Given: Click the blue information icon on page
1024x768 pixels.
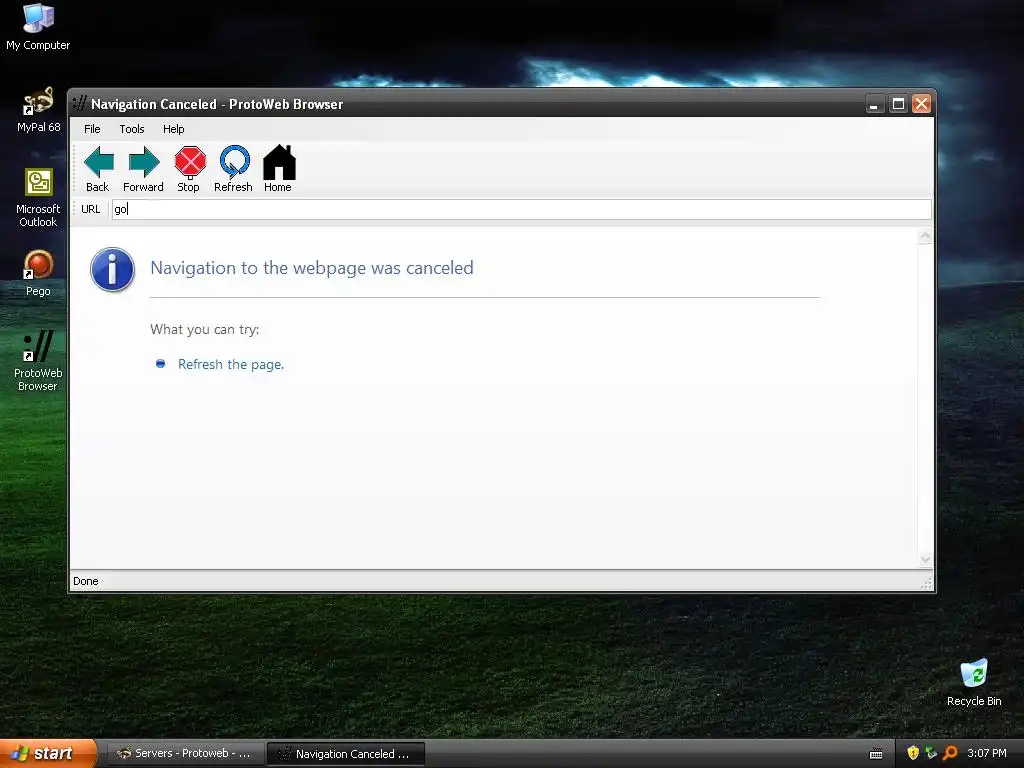Looking at the screenshot, I should coord(112,269).
